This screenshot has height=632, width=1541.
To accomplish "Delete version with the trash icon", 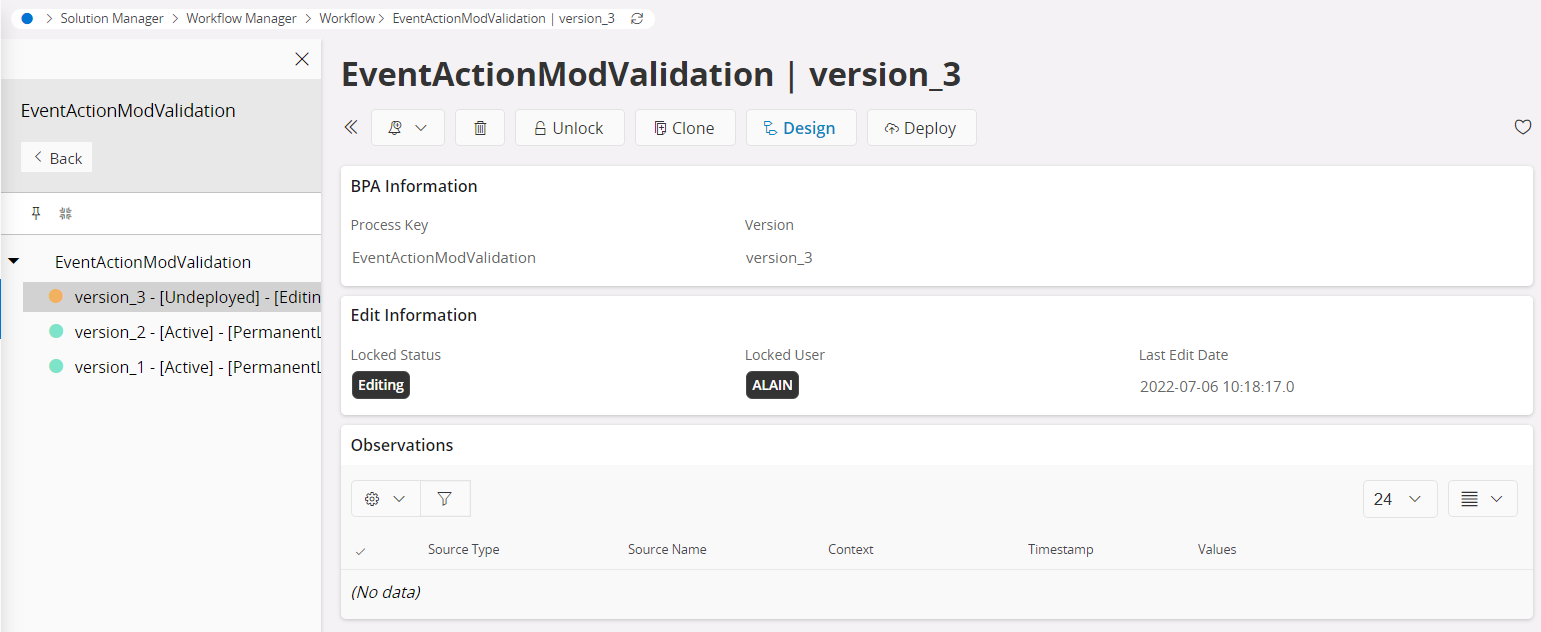I will [x=480, y=128].
